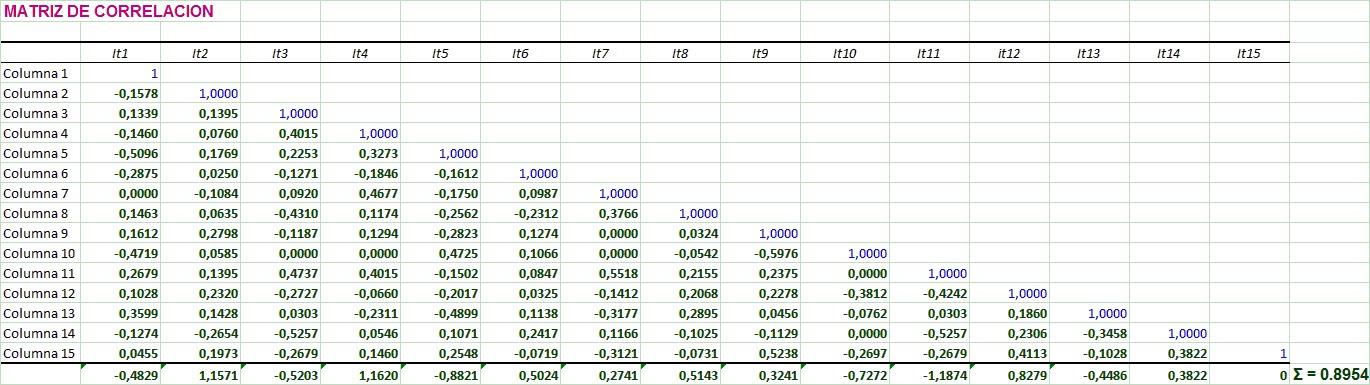Select the Columna 15 row label
1370x385 pixels.
[40, 353]
